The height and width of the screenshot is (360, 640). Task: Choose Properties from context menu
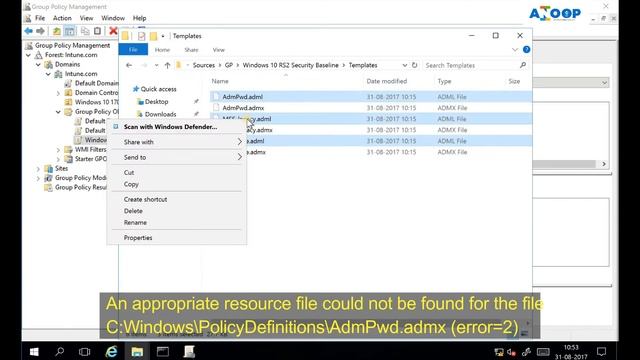[177, 238]
